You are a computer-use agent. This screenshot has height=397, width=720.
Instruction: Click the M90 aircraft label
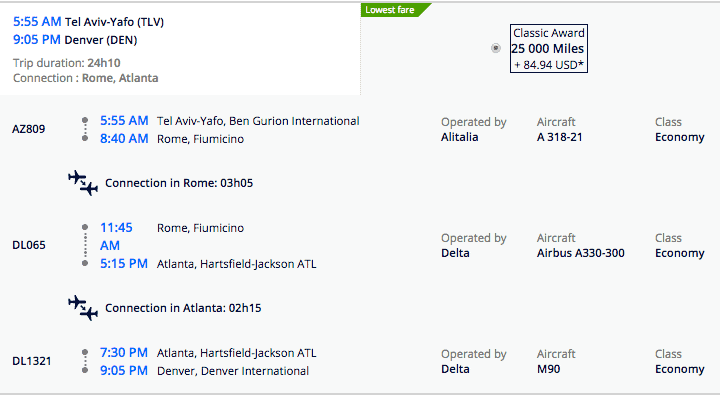point(549,369)
